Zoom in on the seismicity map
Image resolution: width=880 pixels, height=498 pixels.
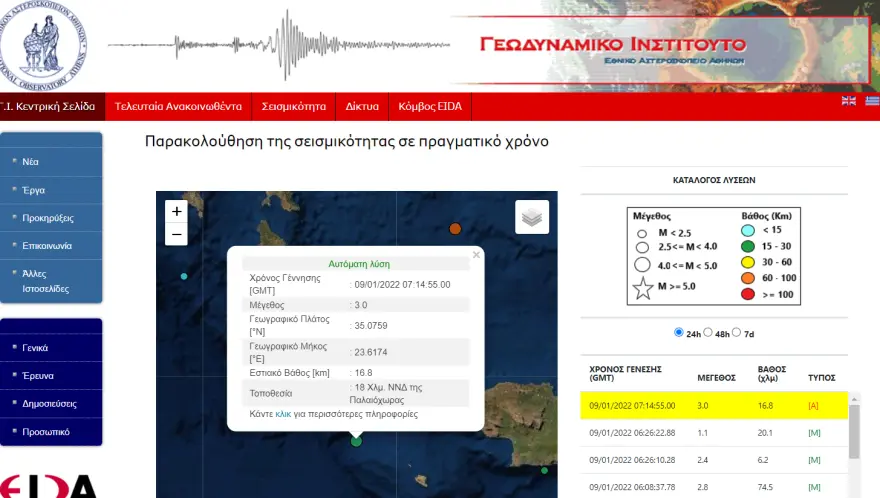coord(177,211)
